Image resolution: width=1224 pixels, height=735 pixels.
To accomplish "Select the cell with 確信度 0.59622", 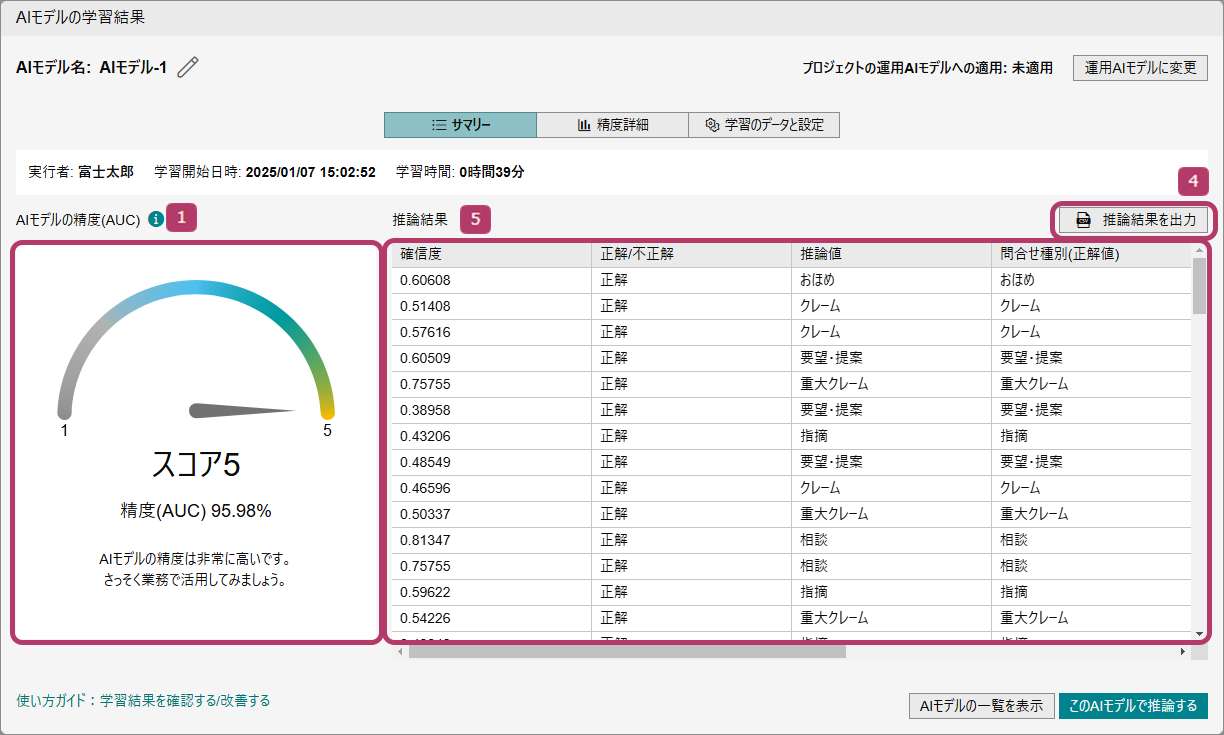I will tap(491, 592).
